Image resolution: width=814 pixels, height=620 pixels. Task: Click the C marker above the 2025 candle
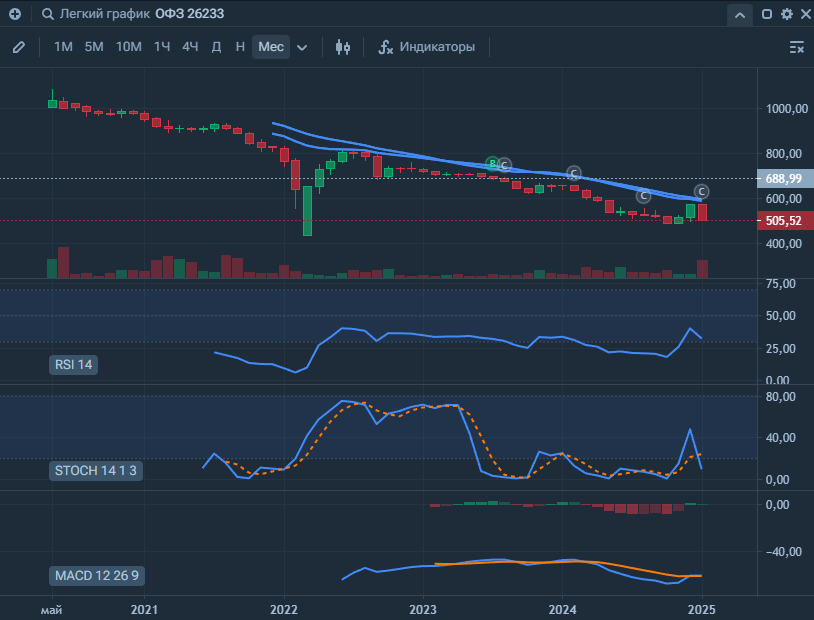point(702,191)
